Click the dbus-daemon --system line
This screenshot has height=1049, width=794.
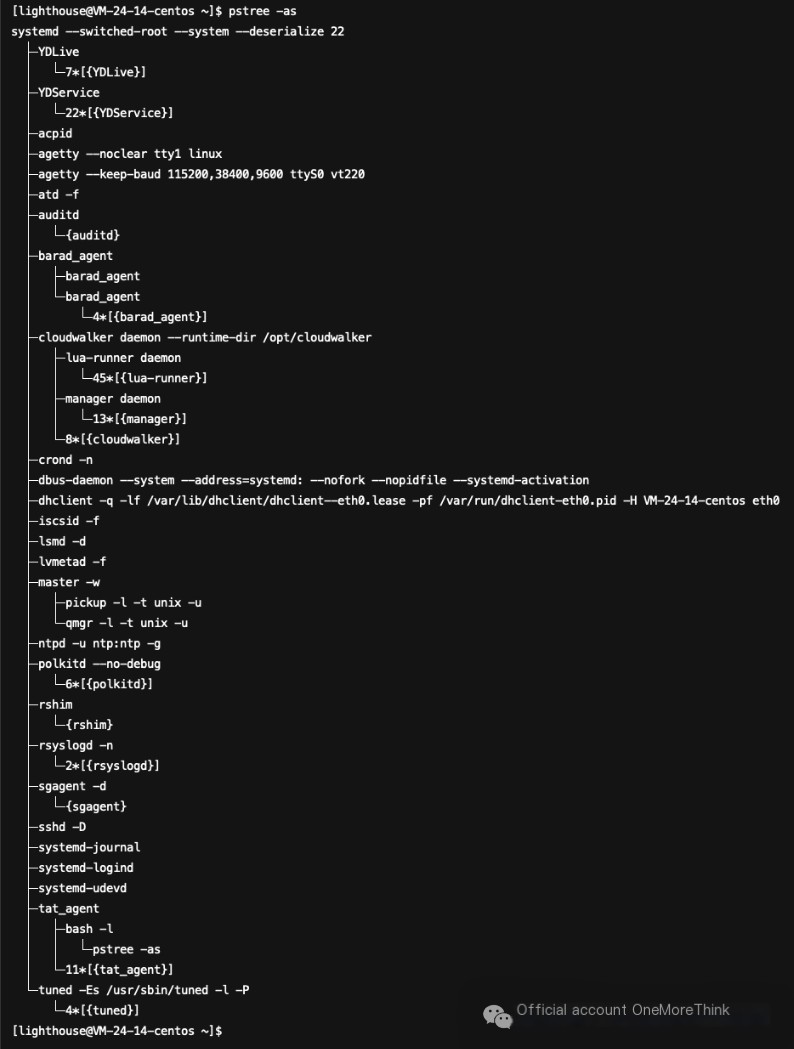pyautogui.click(x=314, y=480)
